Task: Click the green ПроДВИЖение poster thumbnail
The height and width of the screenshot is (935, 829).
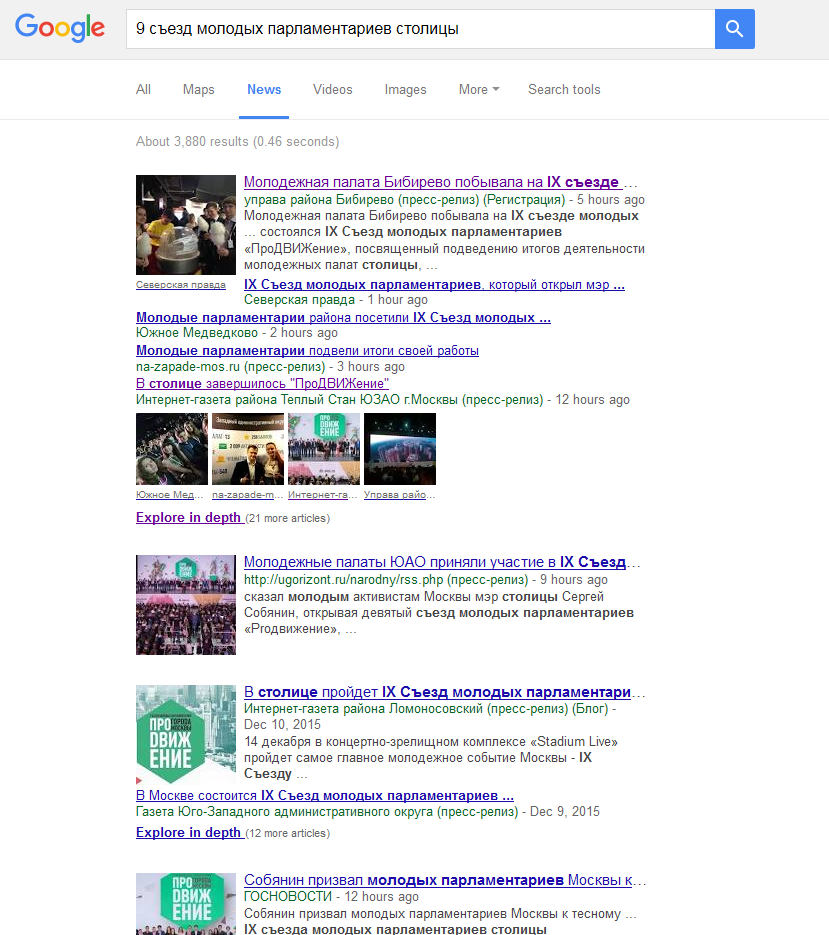Action: pos(185,734)
